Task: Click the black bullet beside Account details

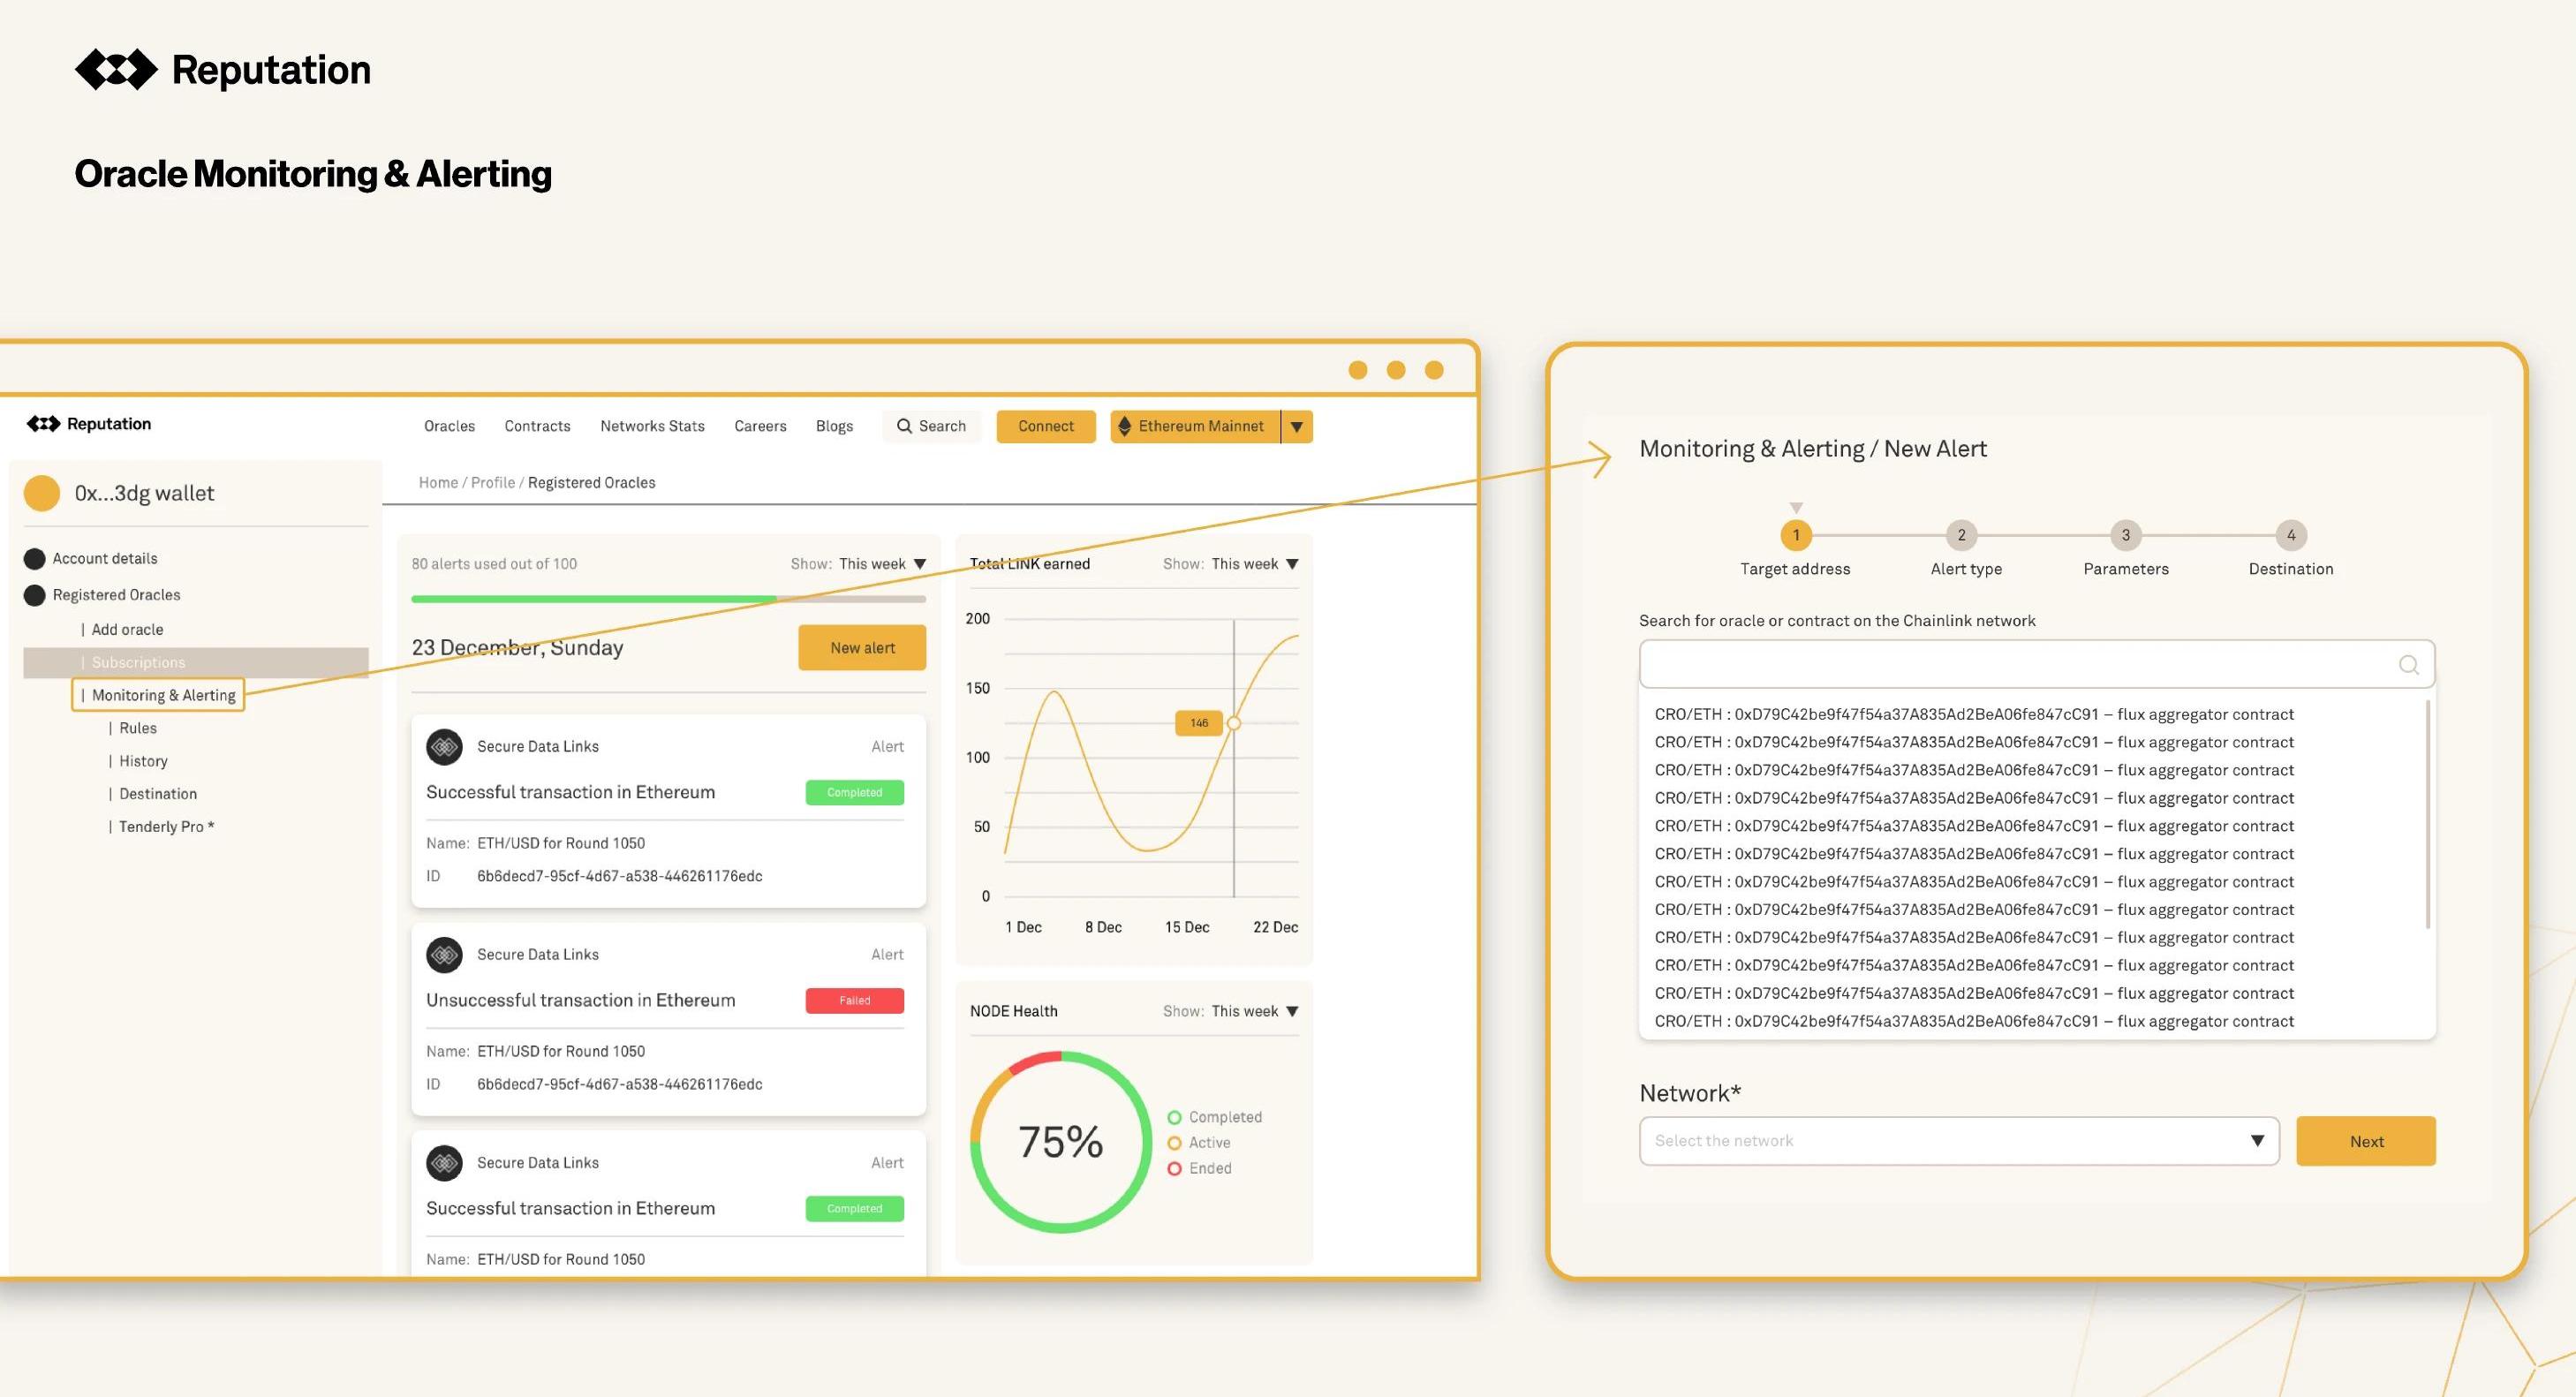Action: pos(35,559)
